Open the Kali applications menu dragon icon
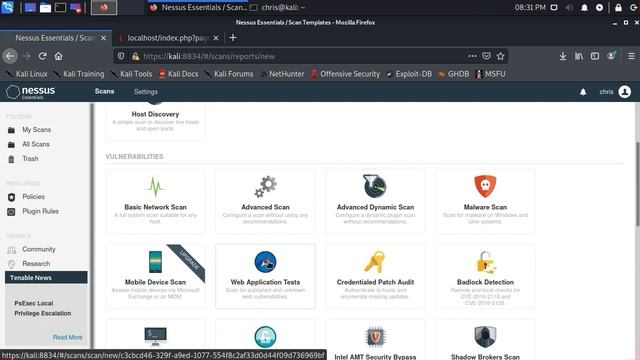 [x=7, y=7]
